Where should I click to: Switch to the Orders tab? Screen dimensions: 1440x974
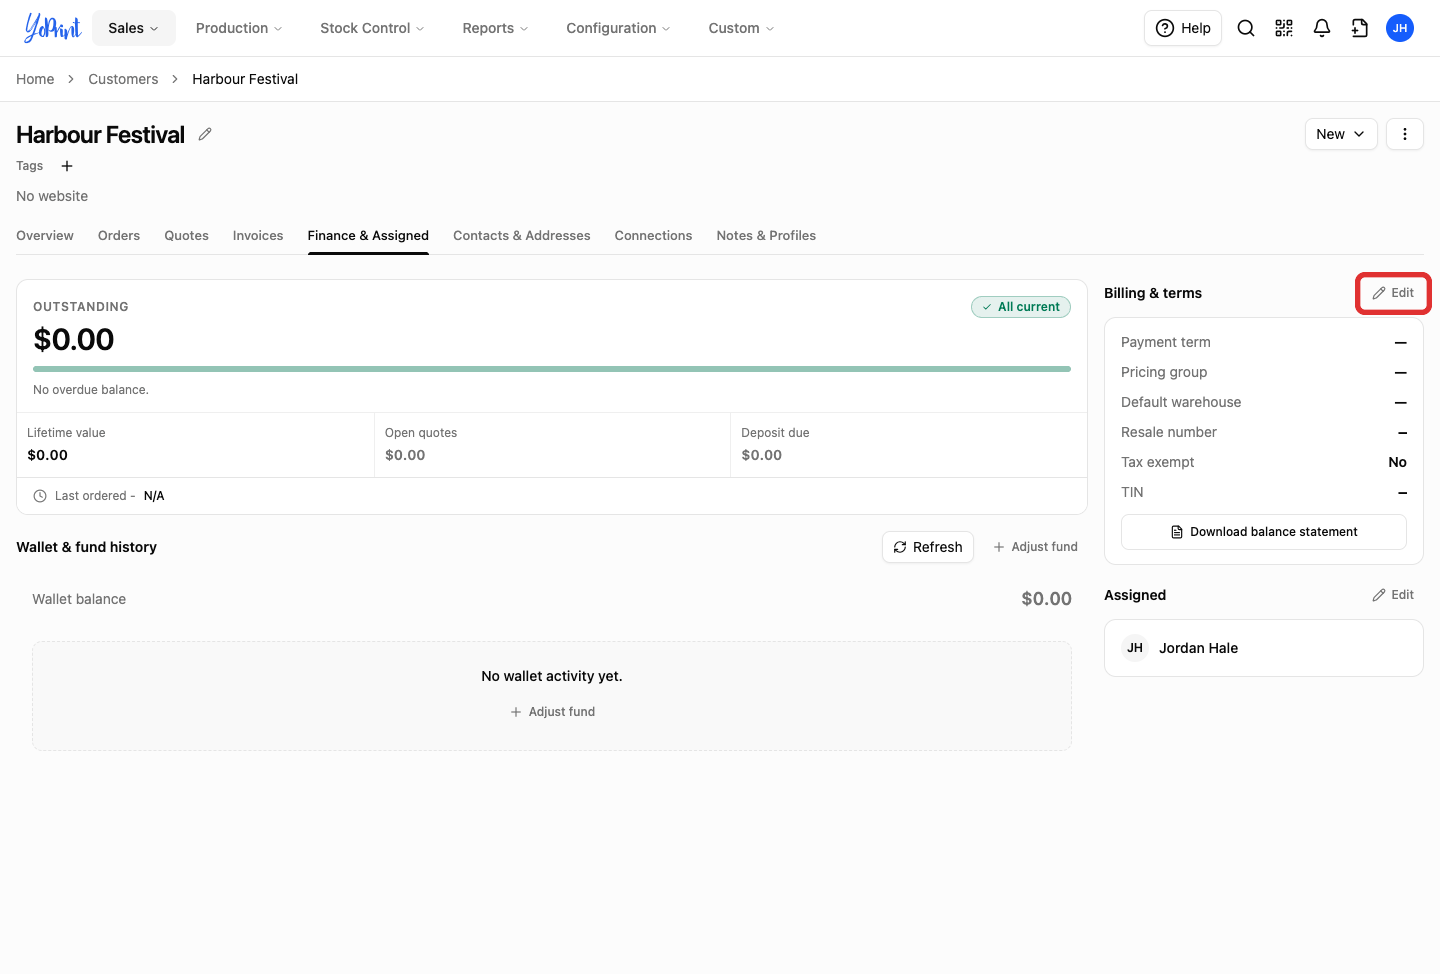point(119,236)
